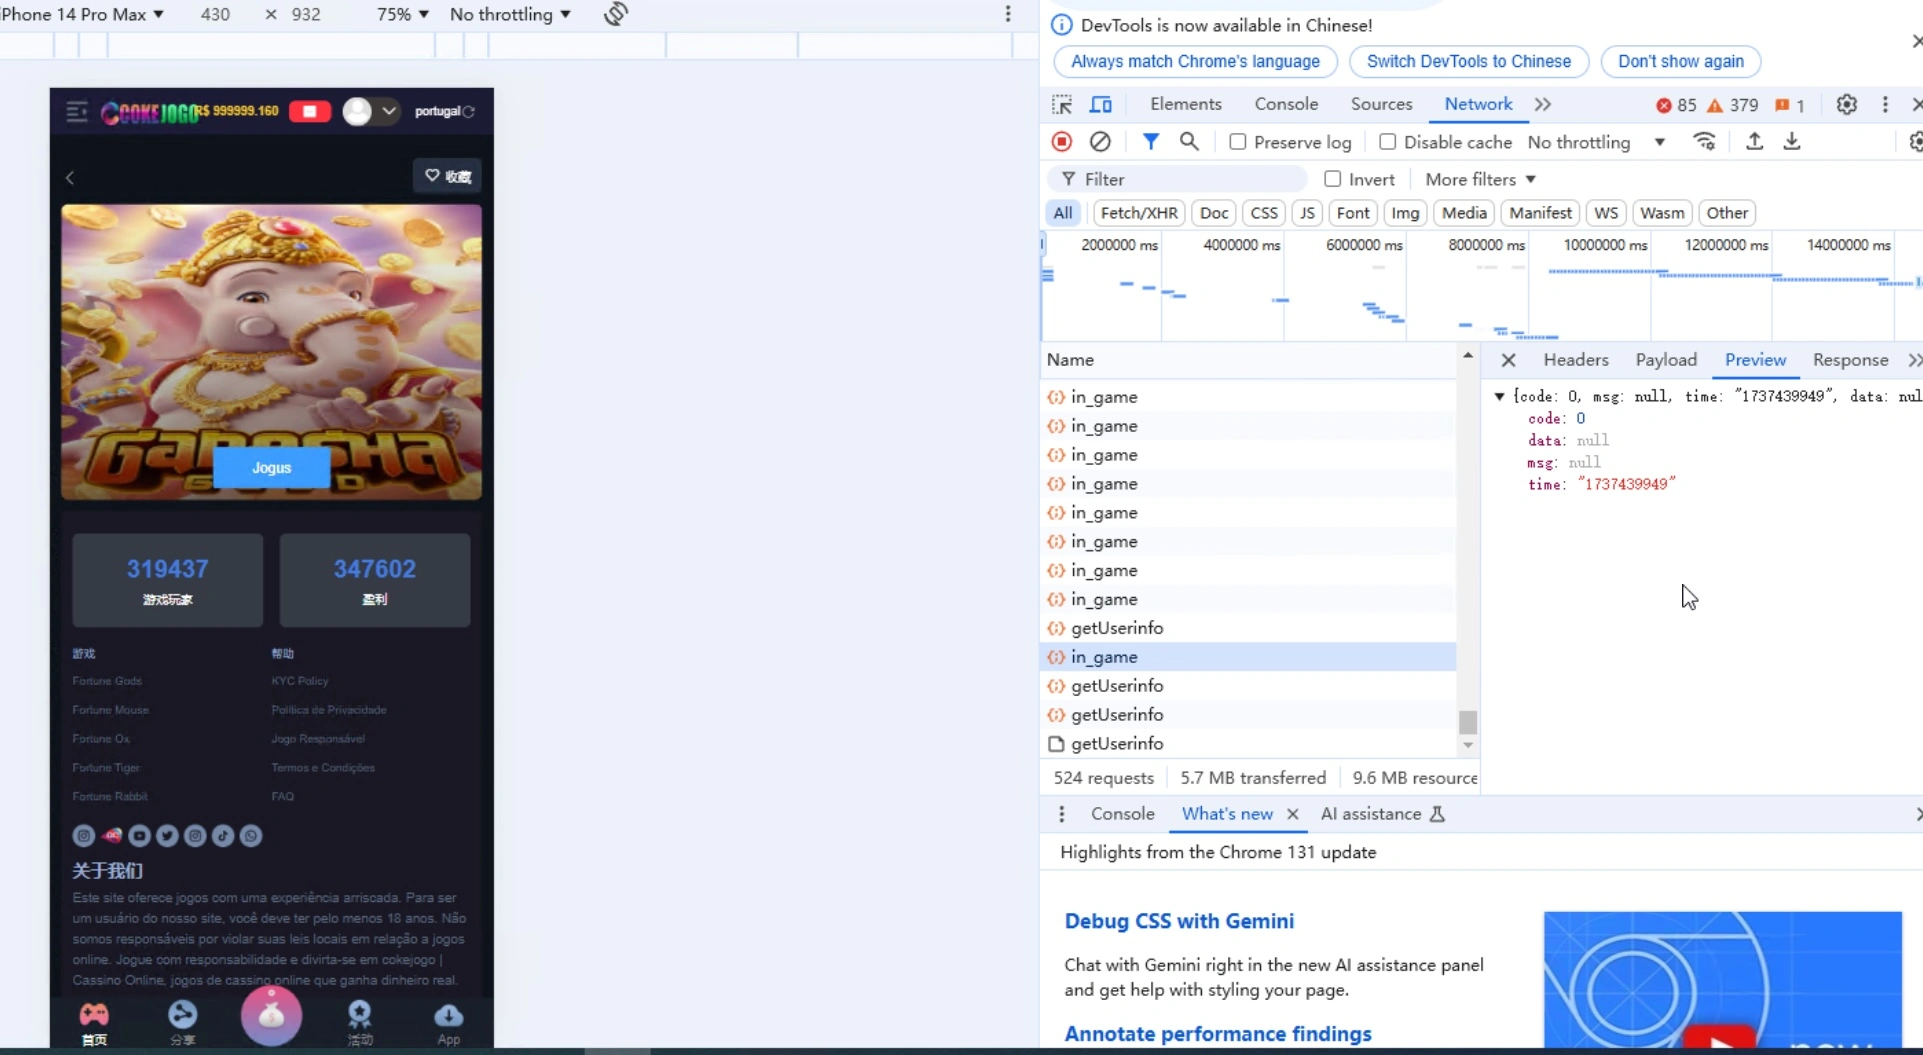1923x1055 pixels.
Task: Enable Disable cache checkbox
Action: tap(1388, 142)
